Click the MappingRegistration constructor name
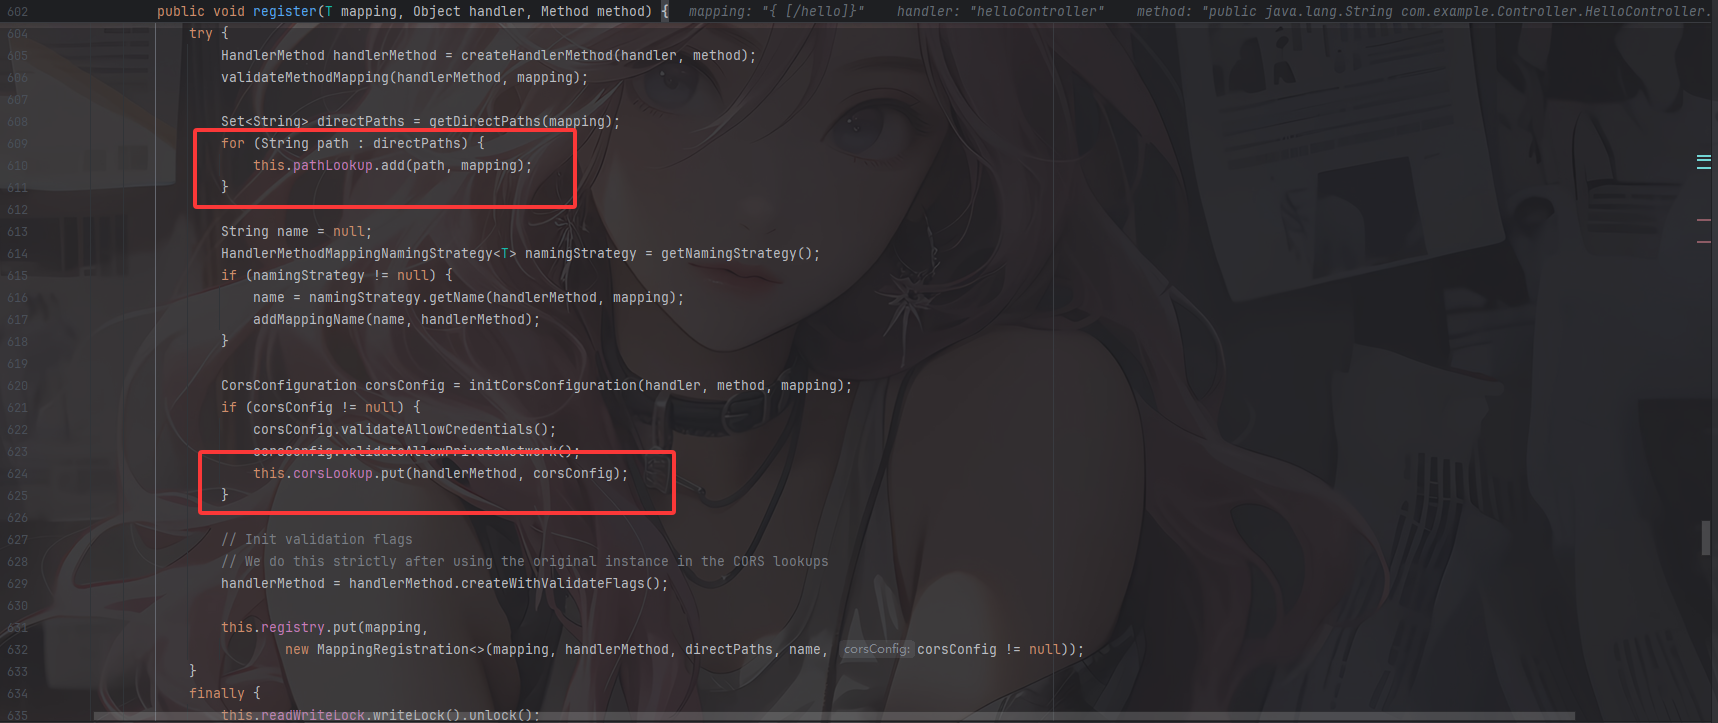This screenshot has height=723, width=1718. [x=392, y=649]
